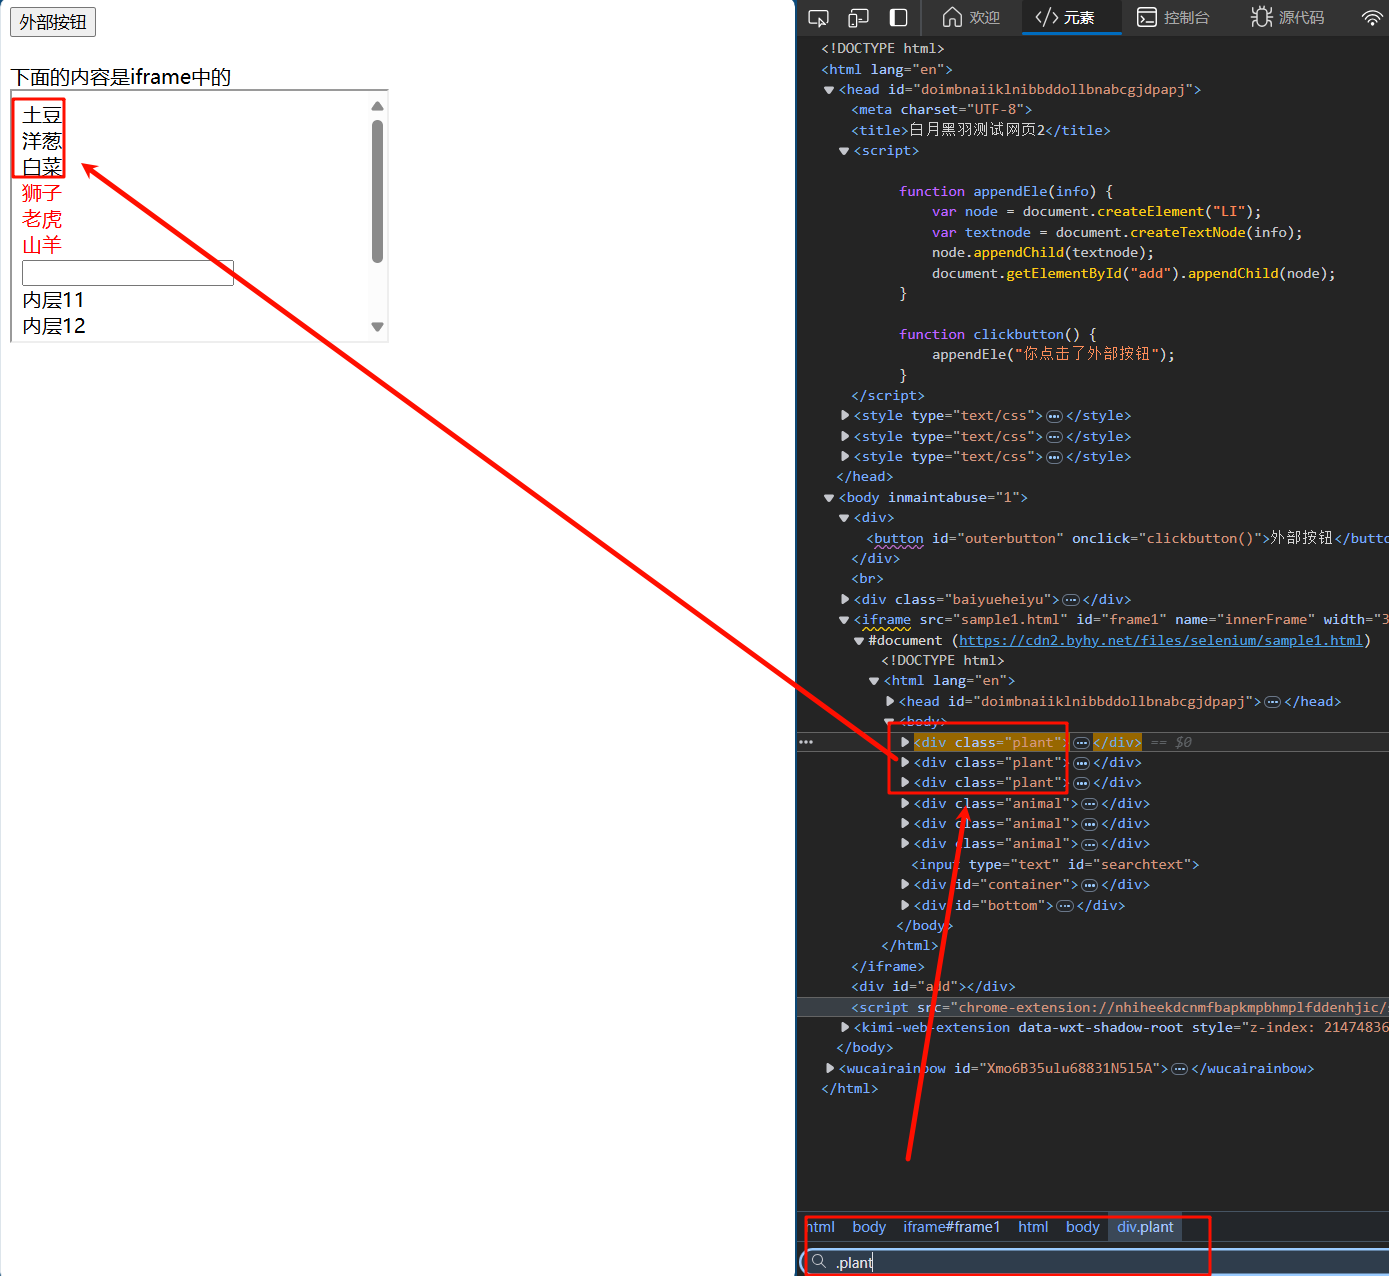
Task: Click ellipsis badge in highlighted div.plant row
Action: [1081, 742]
